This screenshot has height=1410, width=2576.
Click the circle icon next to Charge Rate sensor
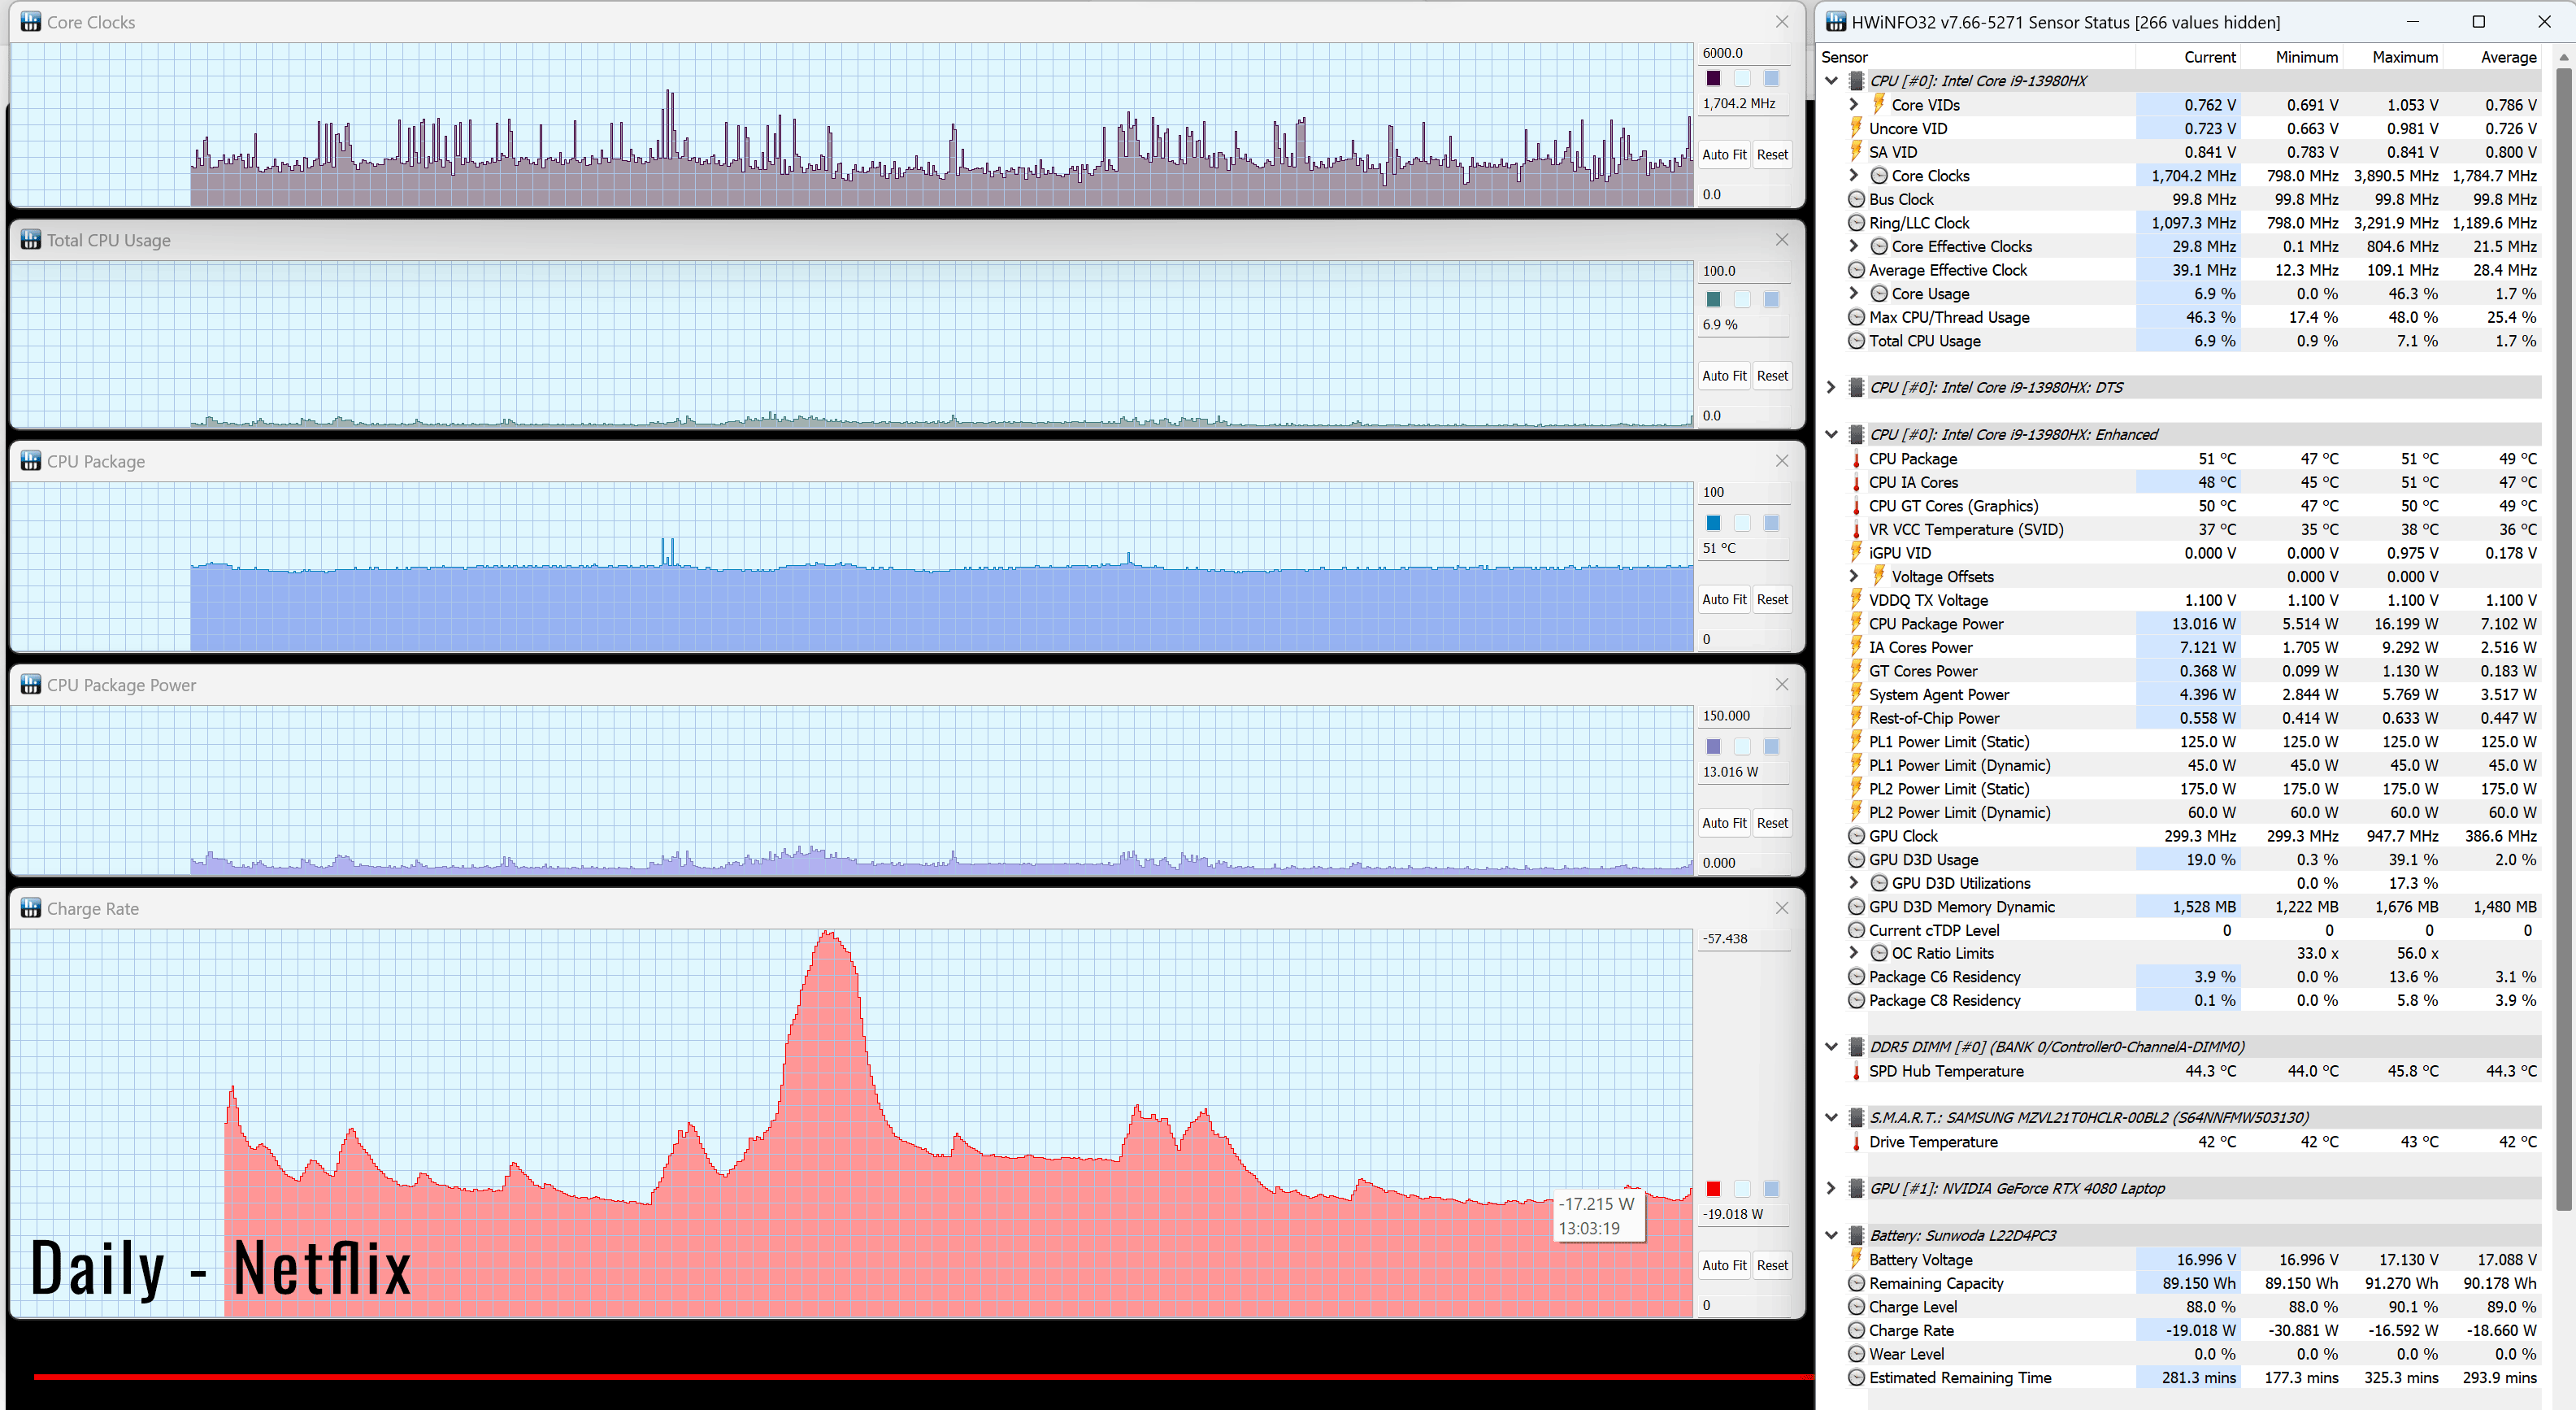(x=1856, y=1330)
